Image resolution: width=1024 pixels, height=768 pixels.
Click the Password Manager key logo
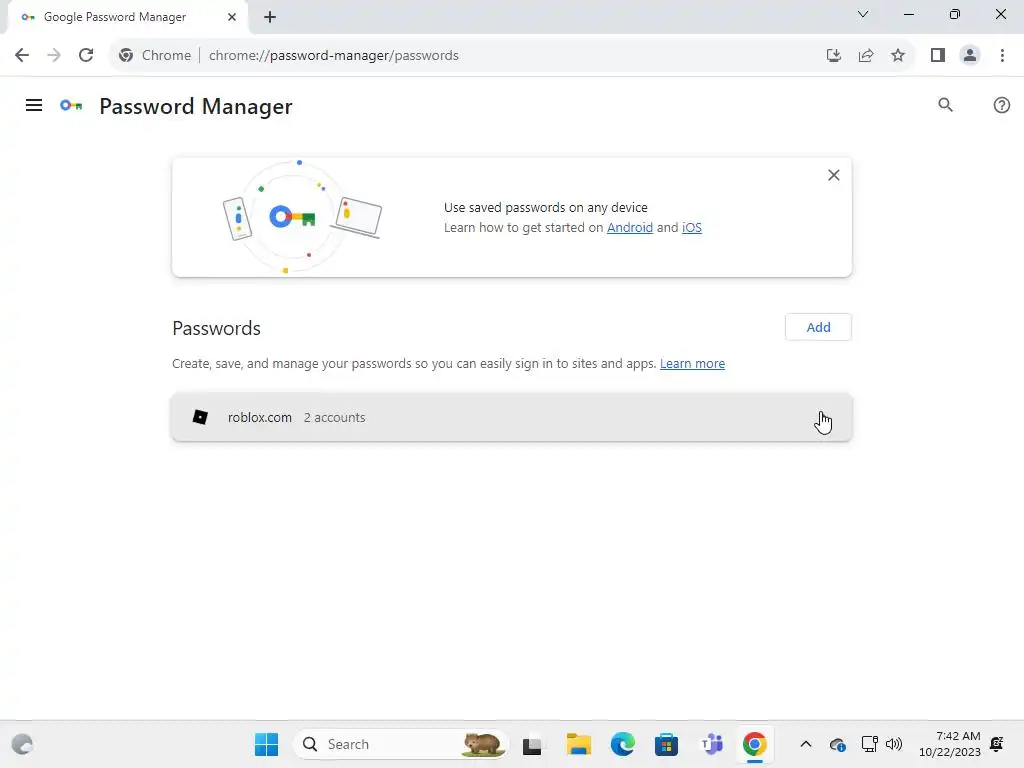(x=71, y=105)
